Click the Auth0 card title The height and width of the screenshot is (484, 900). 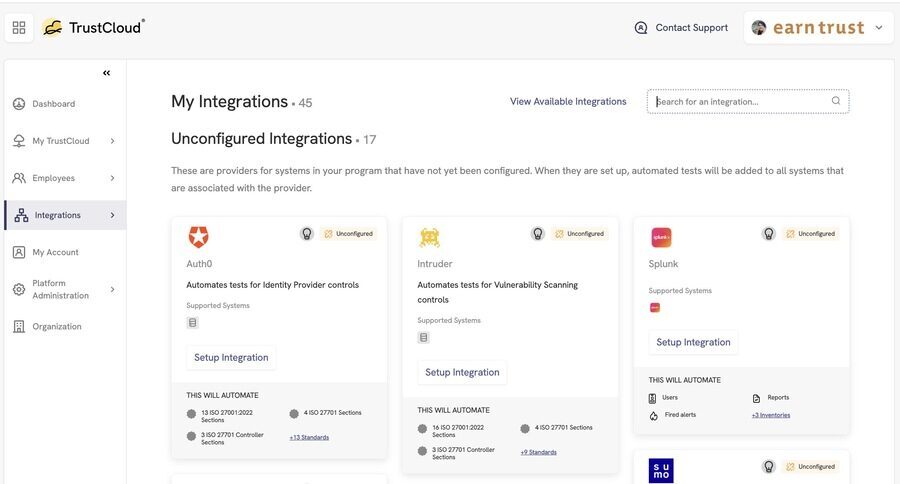coord(199,264)
